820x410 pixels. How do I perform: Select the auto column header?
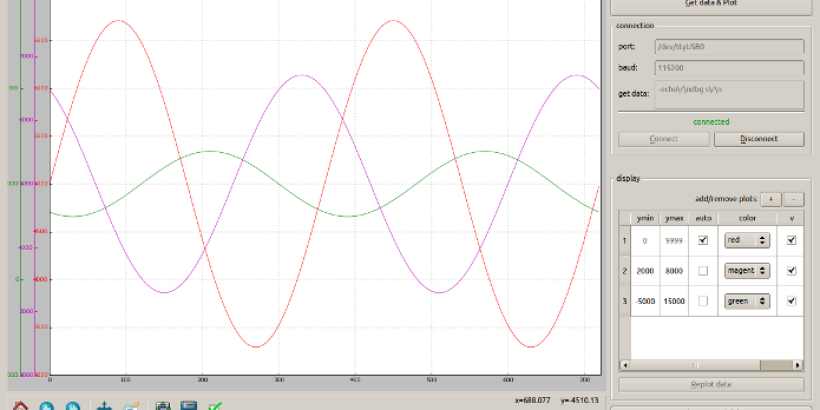tap(703, 218)
